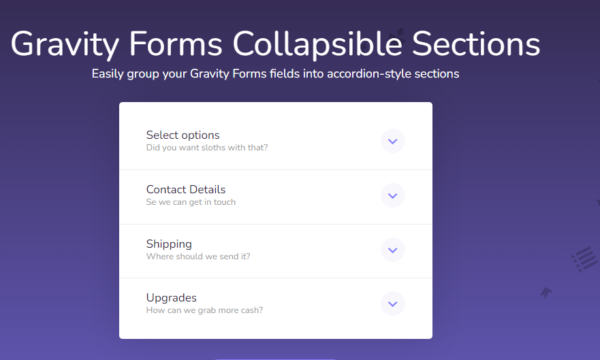This screenshot has height=360, width=600.
Task: Click 'How can we grab more cash?' text
Action: (x=204, y=310)
